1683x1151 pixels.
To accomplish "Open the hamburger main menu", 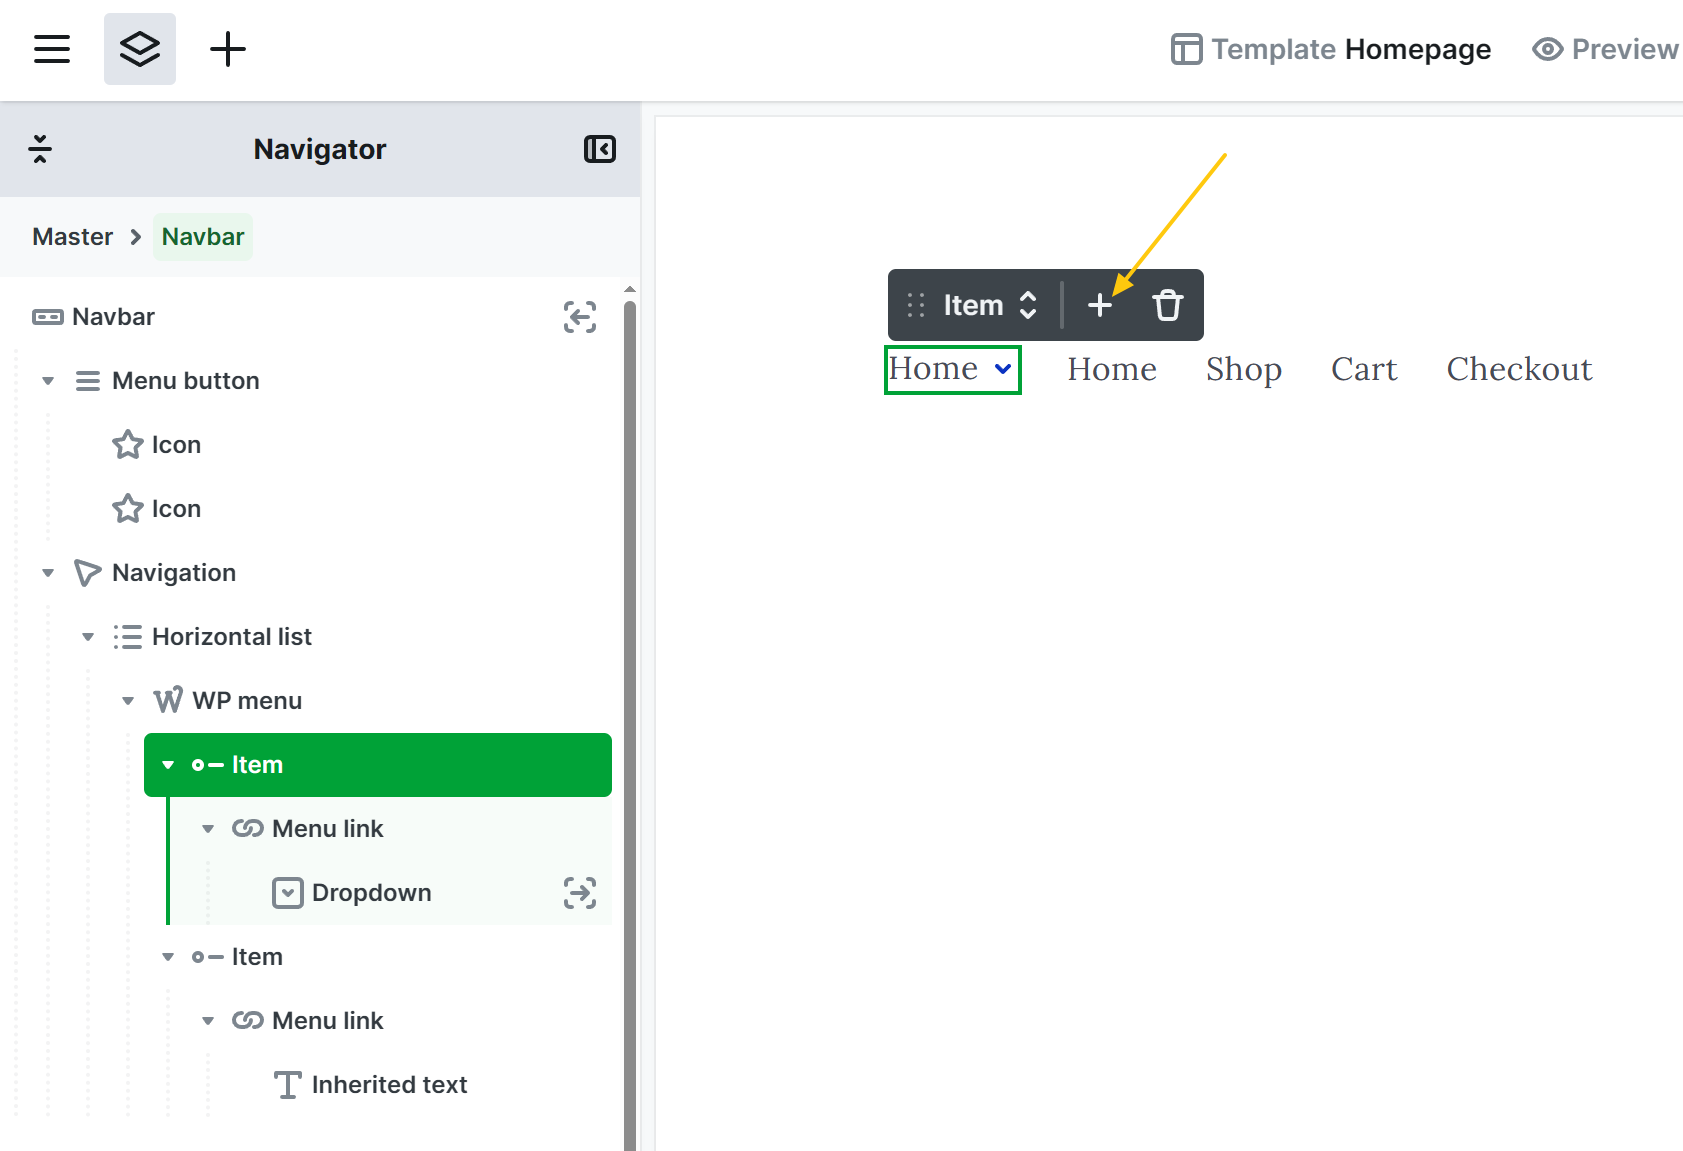I will point(52,49).
